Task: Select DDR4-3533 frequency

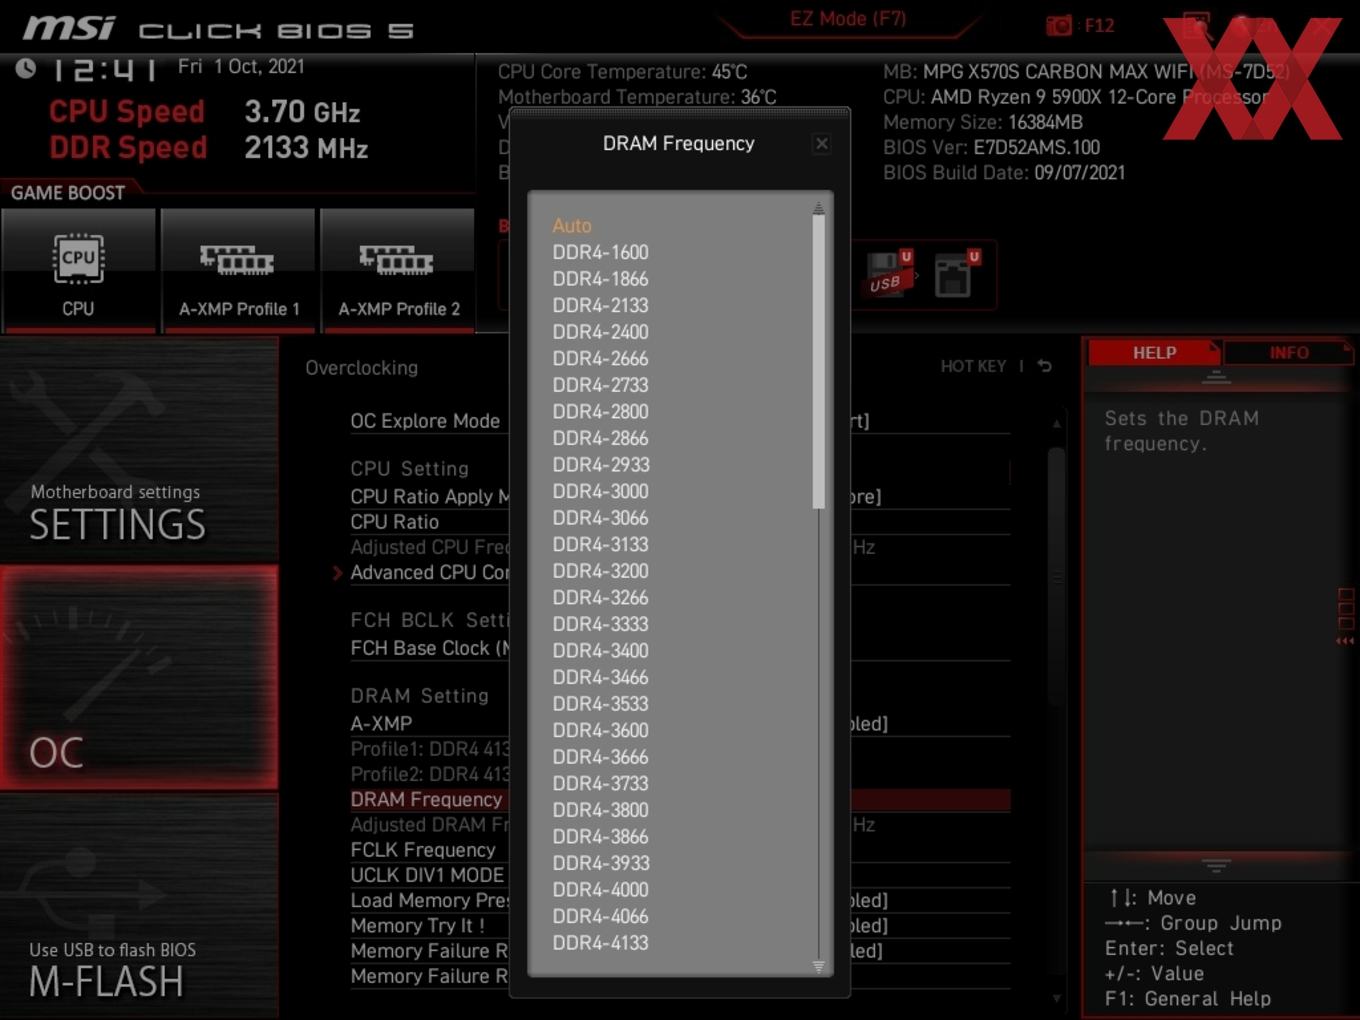Action: (600, 704)
